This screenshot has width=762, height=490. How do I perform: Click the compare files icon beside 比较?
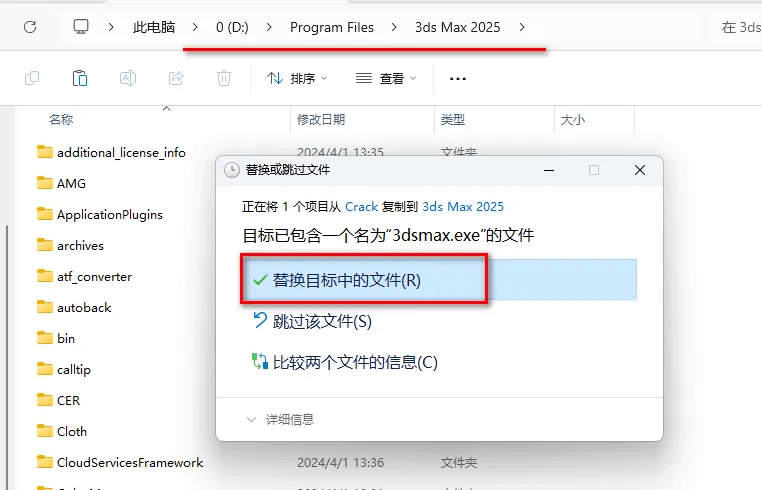click(x=260, y=361)
